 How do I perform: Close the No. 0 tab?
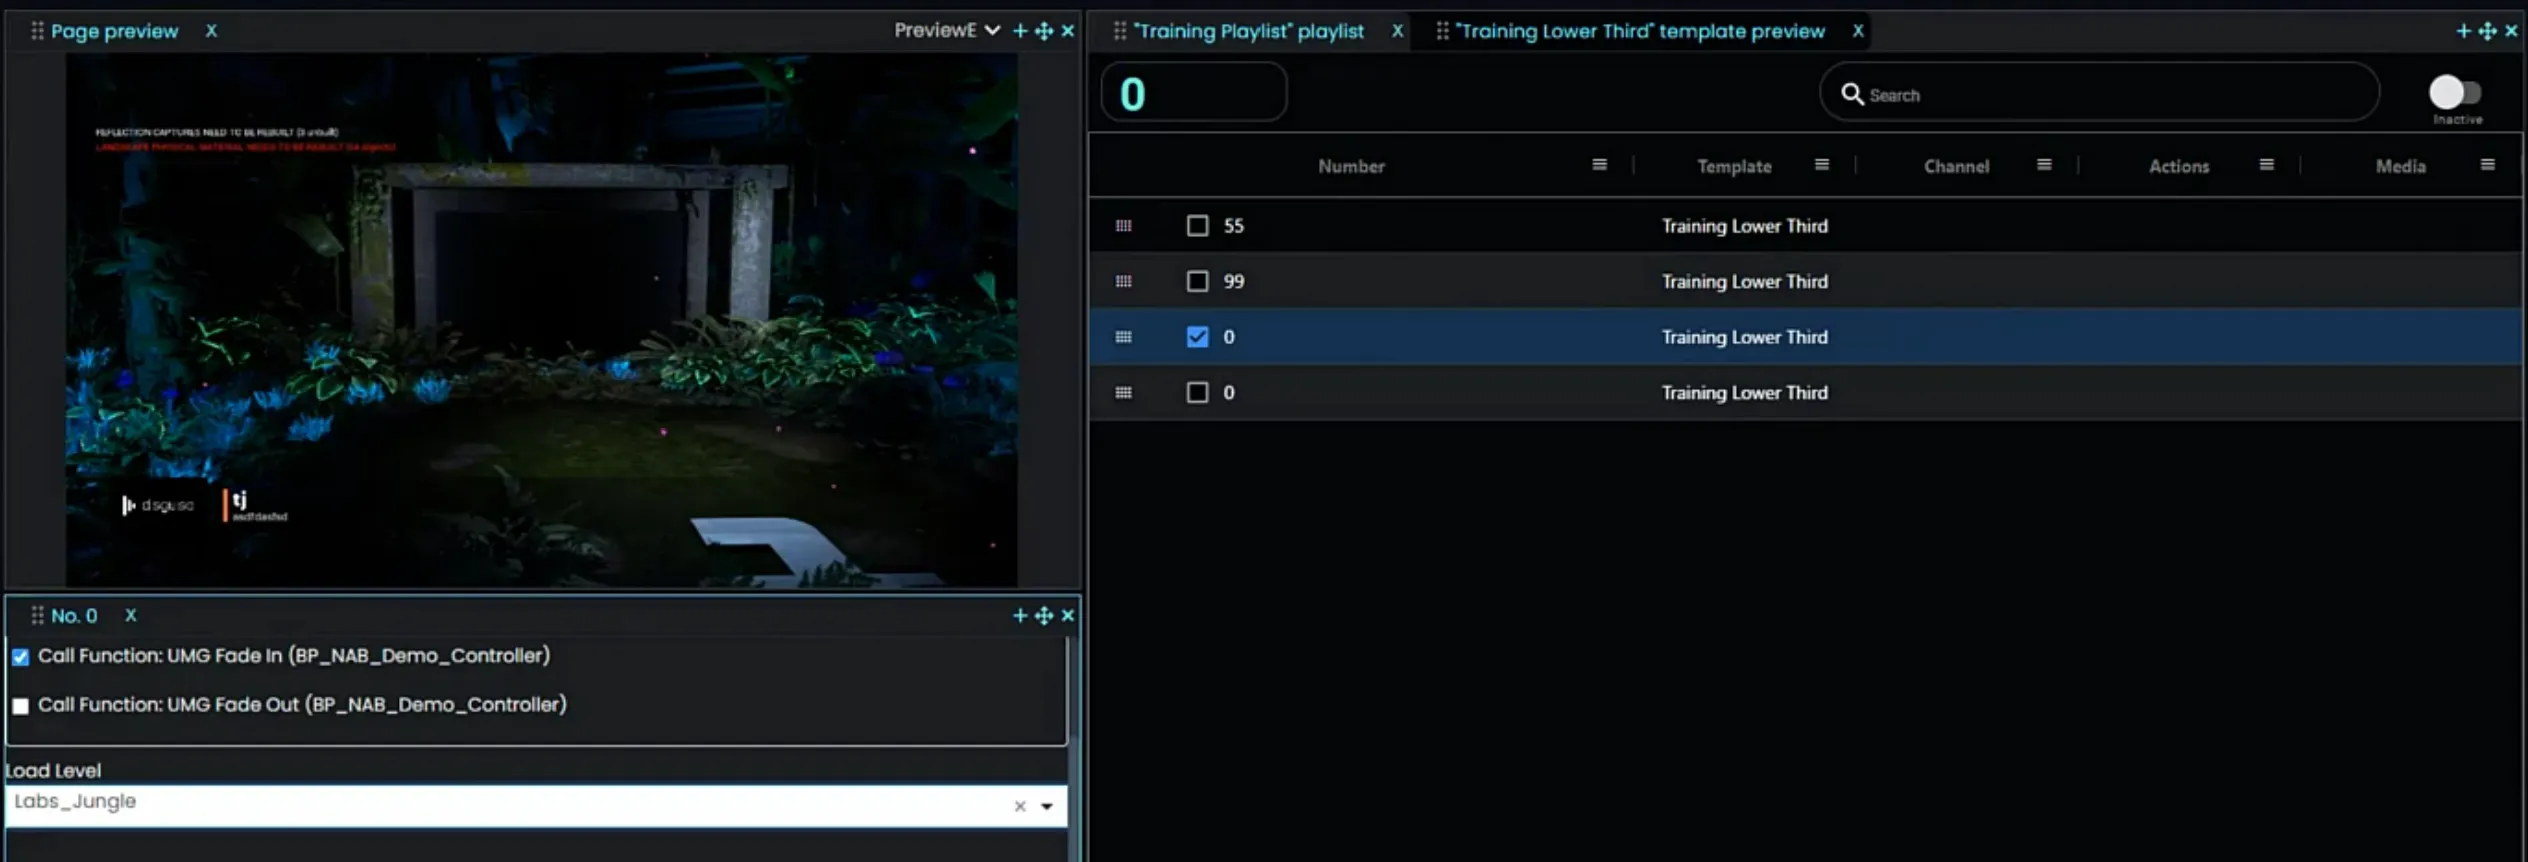click(131, 616)
